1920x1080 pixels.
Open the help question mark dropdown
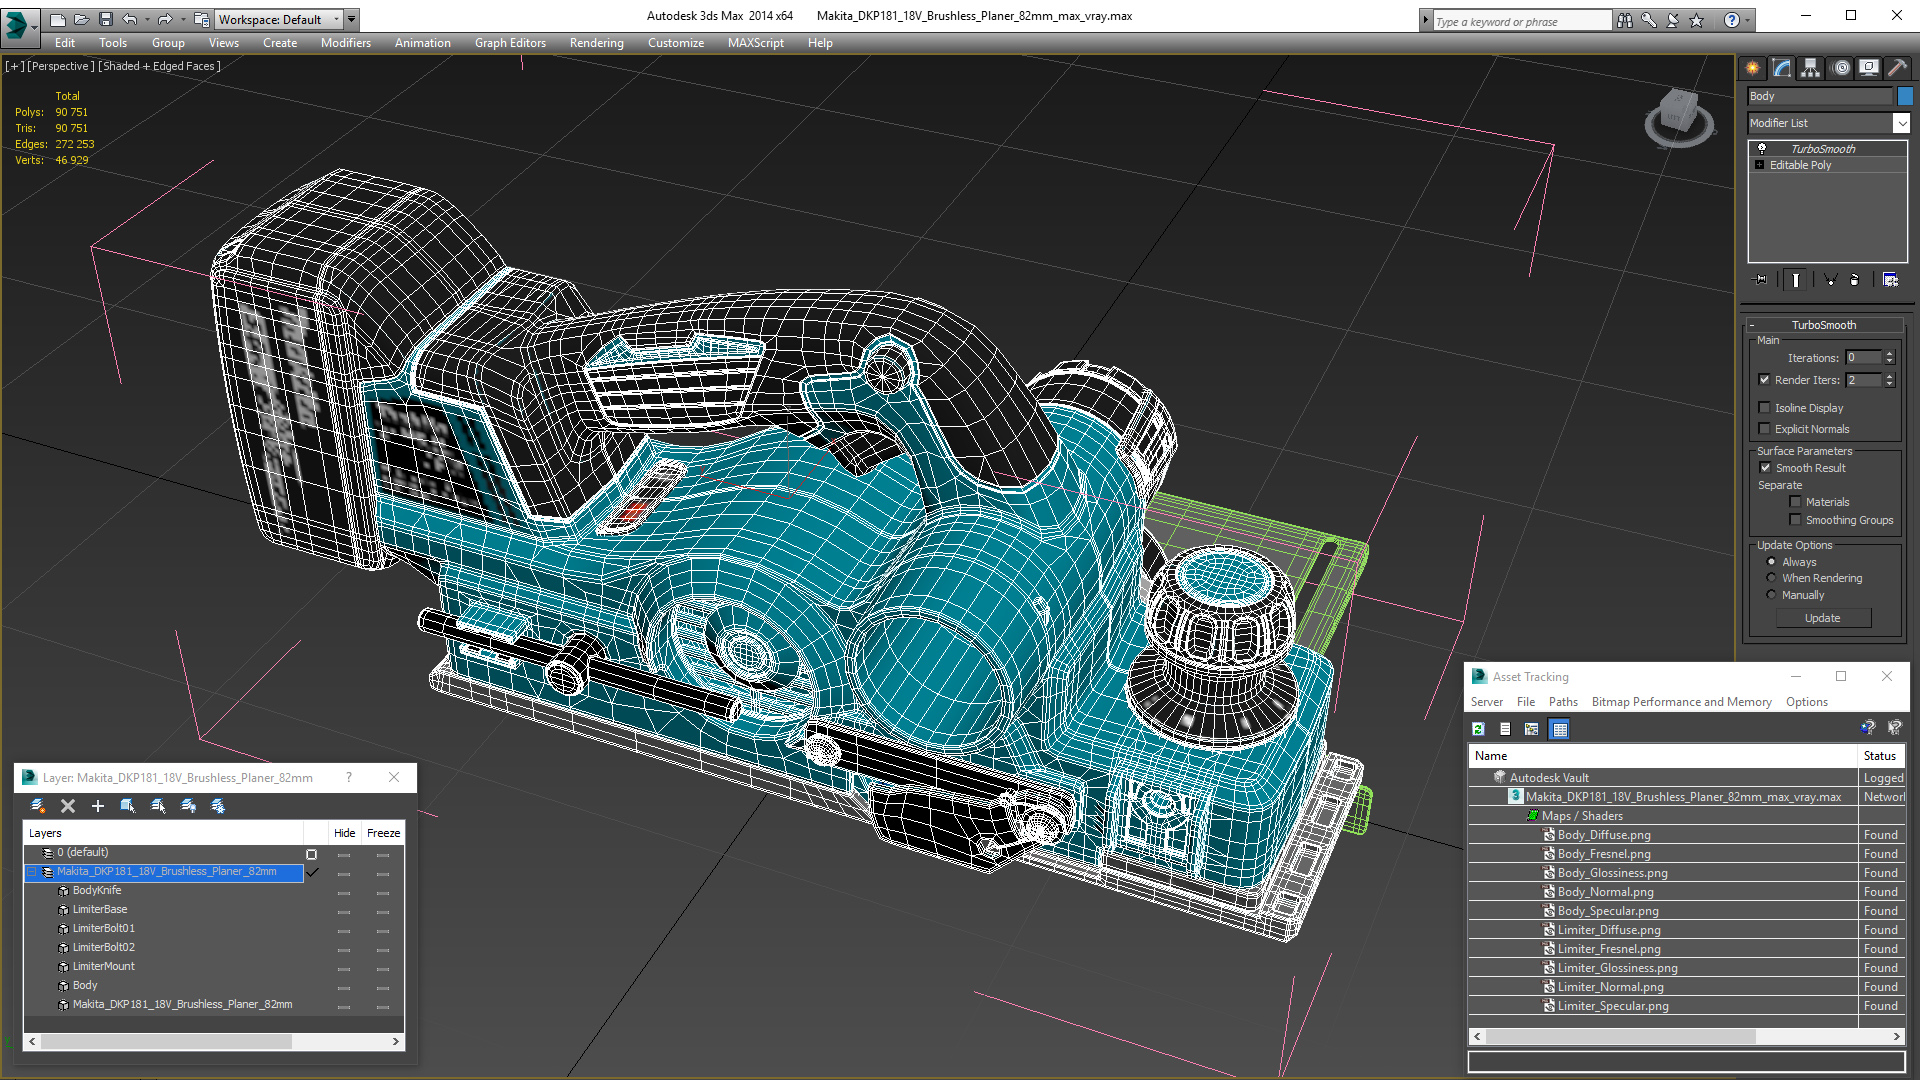pyautogui.click(x=1748, y=20)
